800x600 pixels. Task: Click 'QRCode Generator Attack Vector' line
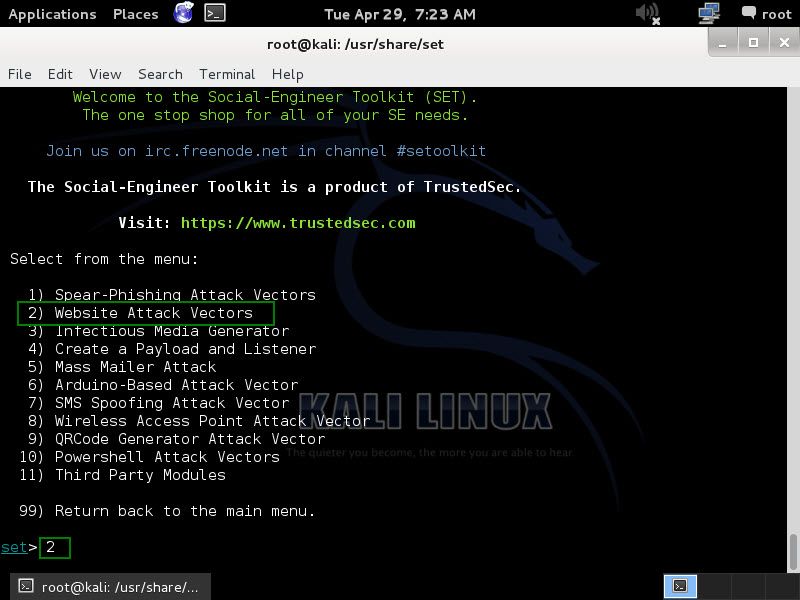177,439
